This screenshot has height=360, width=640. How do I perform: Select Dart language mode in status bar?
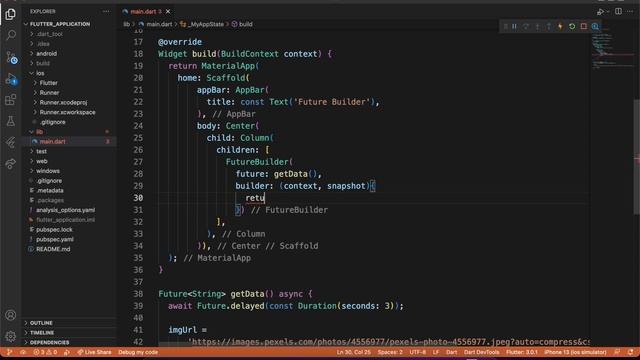[451, 352]
